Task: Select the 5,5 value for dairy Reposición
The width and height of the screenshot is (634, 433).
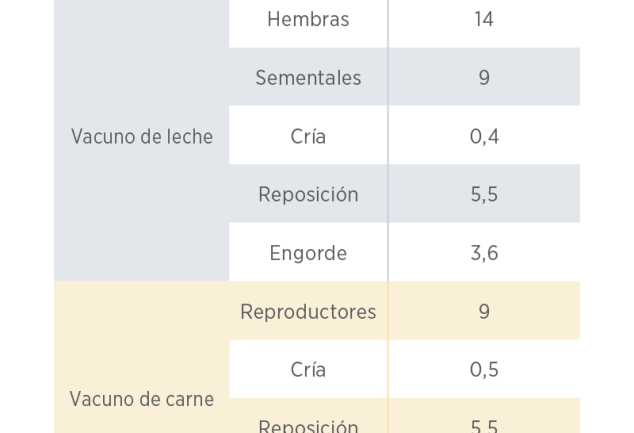Action: click(x=484, y=194)
